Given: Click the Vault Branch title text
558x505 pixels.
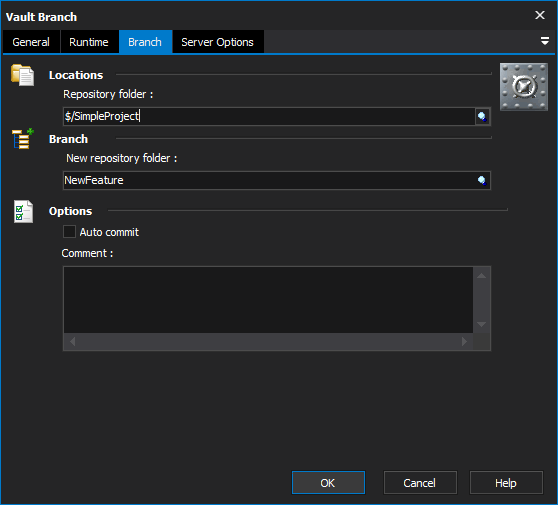Looking at the screenshot, I should click(x=41, y=17).
